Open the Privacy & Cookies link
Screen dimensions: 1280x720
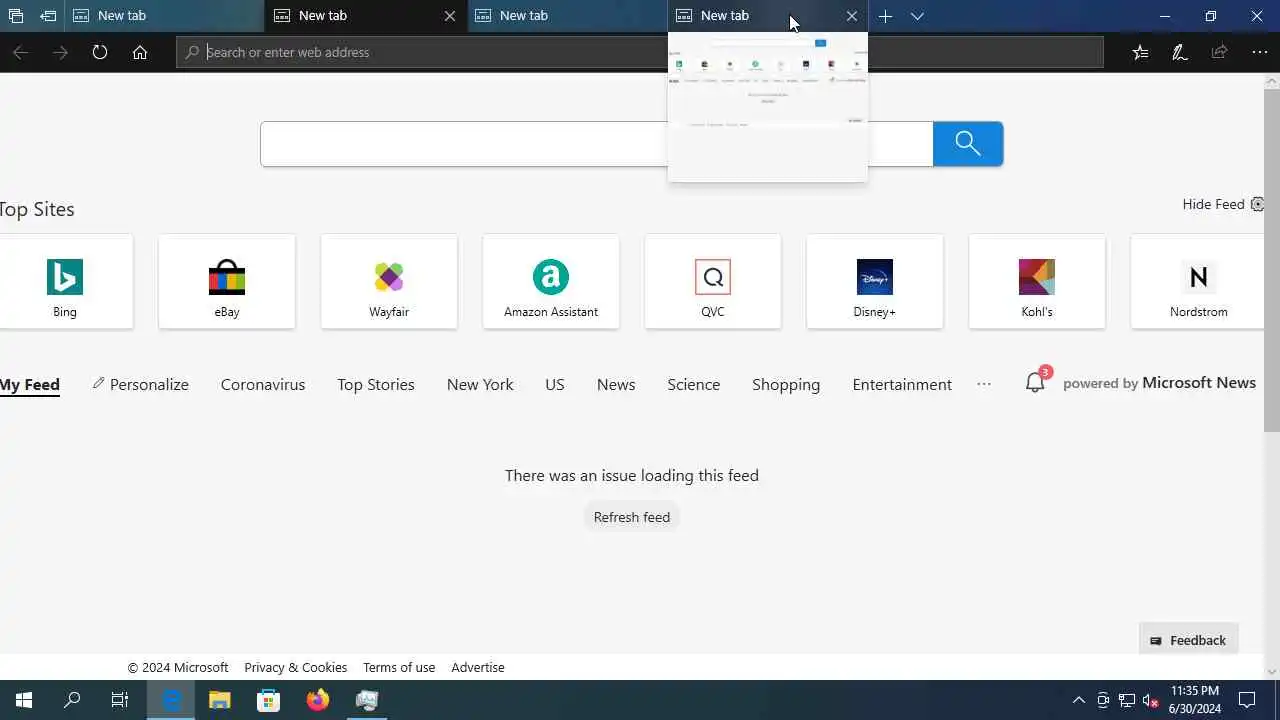tap(296, 667)
